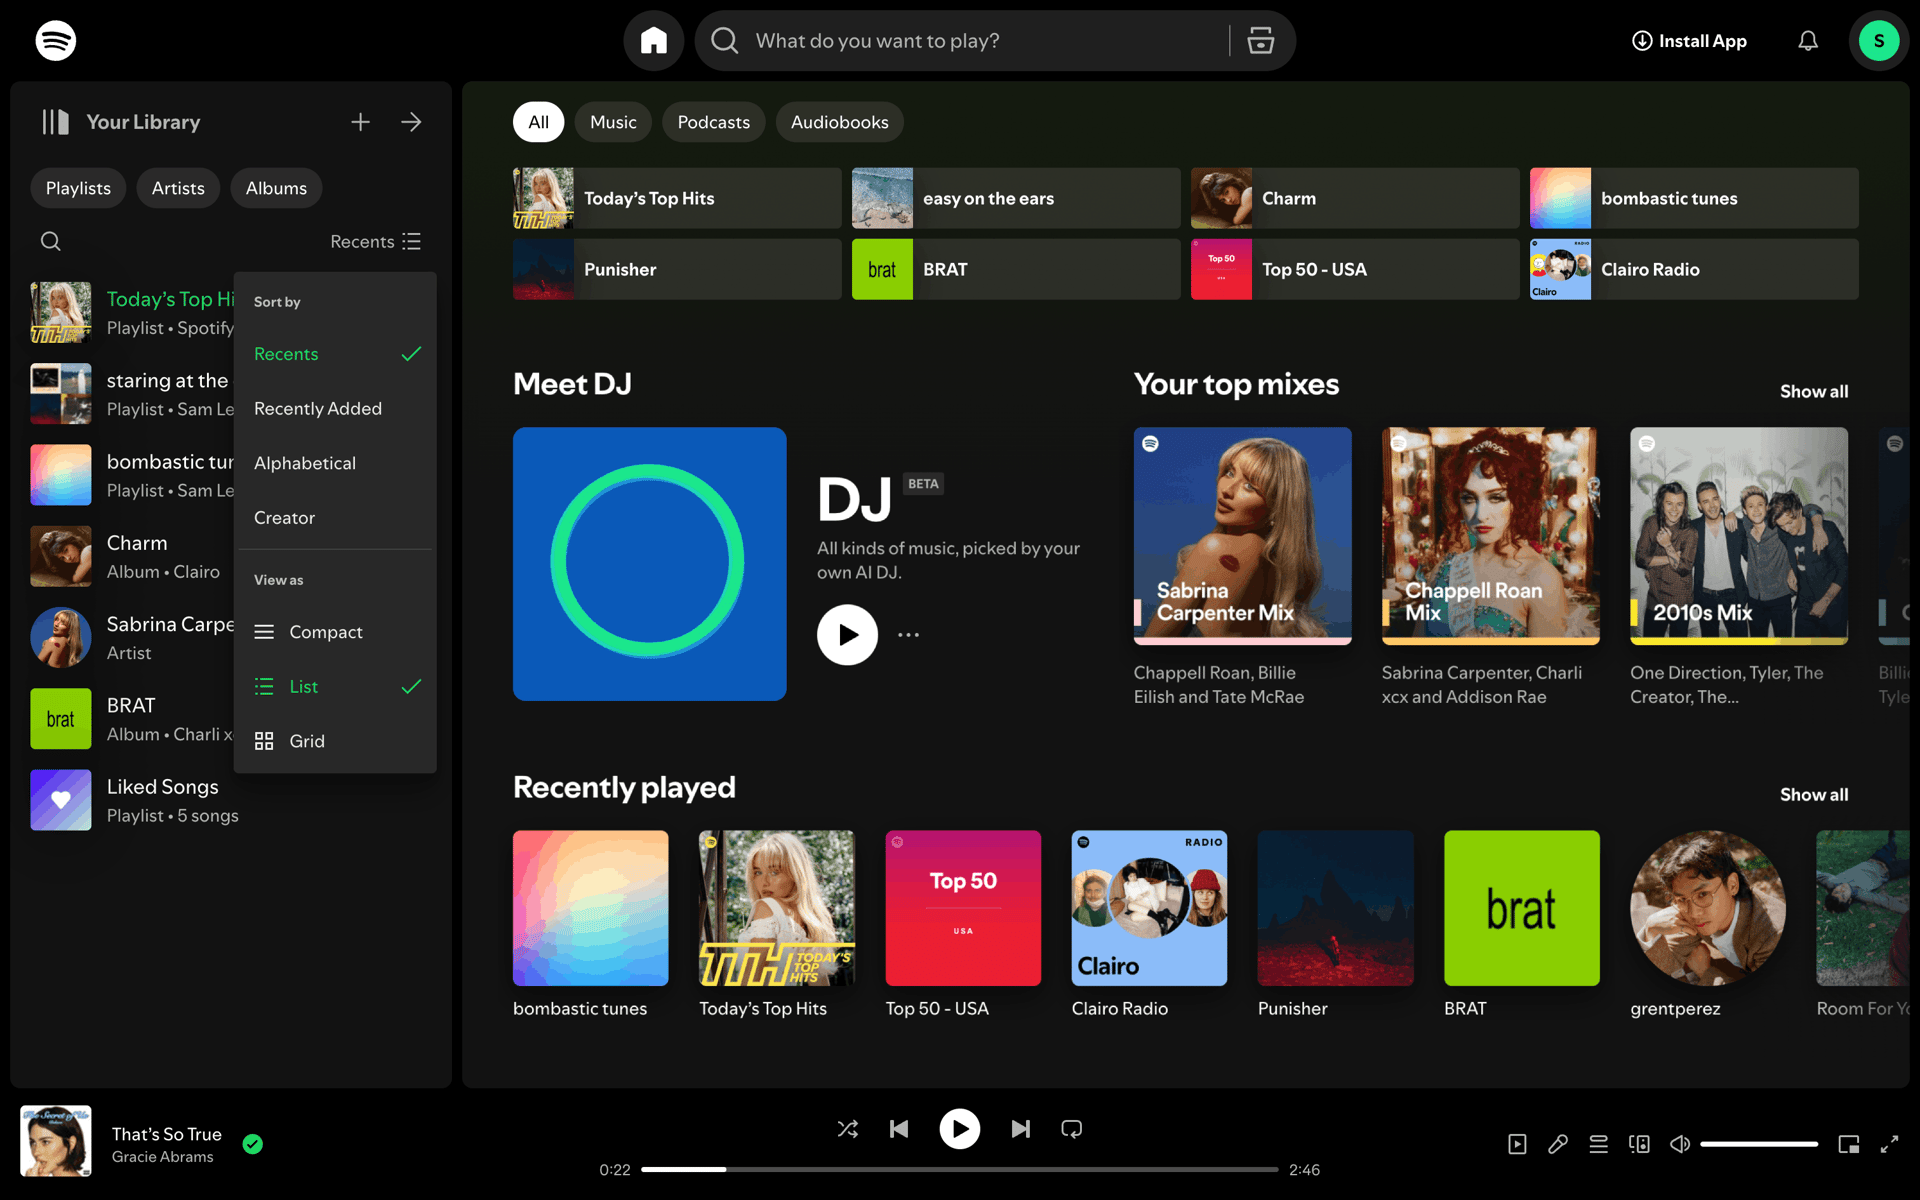
Task: Click Install App button
Action: point(1689,41)
